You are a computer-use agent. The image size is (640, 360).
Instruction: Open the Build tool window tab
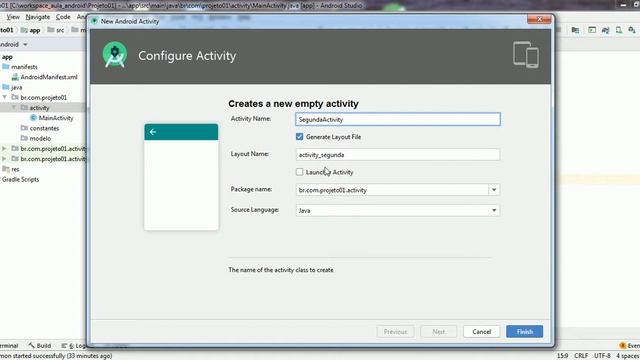tap(40, 345)
